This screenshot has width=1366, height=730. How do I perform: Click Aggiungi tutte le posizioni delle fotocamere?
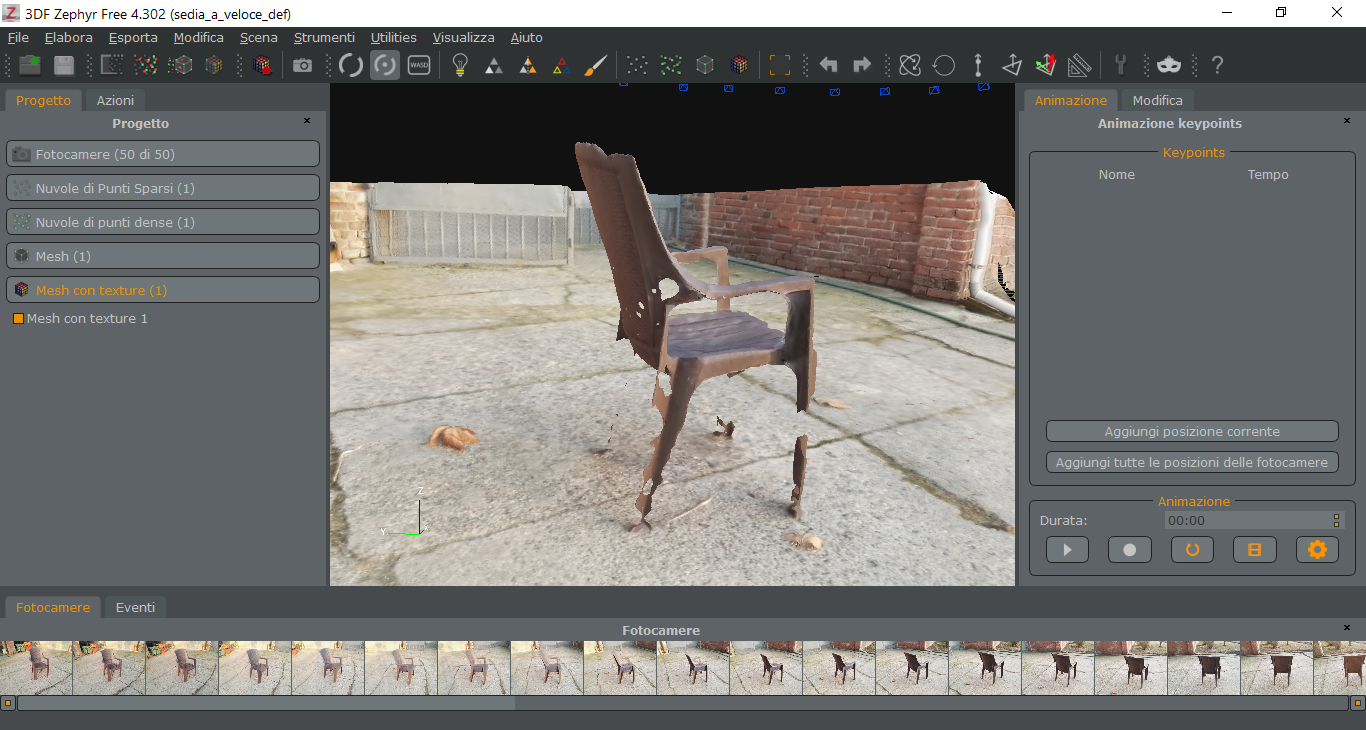pos(1192,462)
